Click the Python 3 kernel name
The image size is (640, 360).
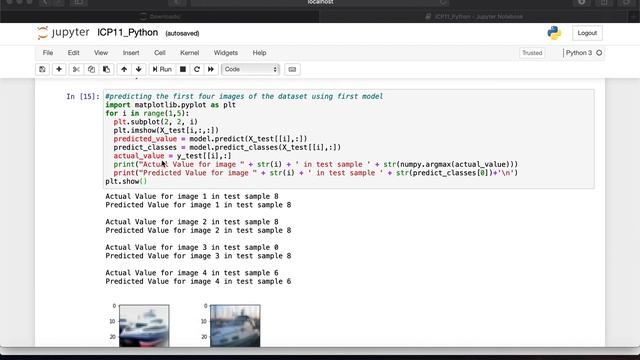tap(579, 53)
